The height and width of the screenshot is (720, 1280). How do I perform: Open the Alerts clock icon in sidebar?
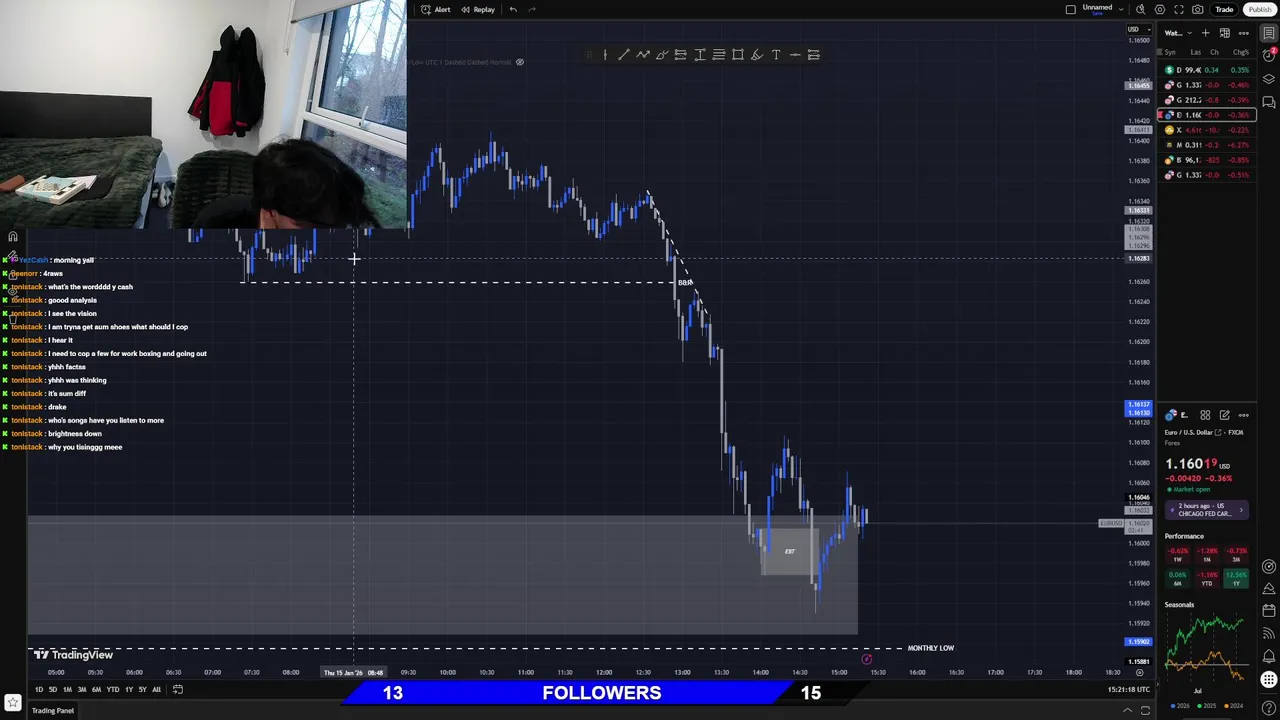pyautogui.click(x=1269, y=56)
